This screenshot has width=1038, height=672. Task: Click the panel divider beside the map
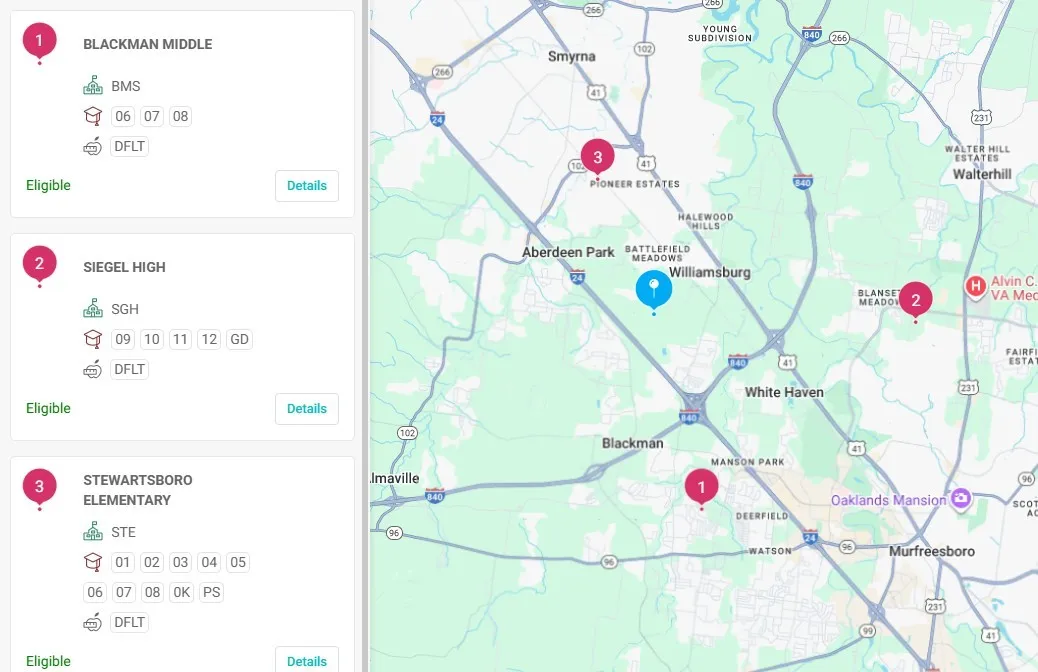366,336
